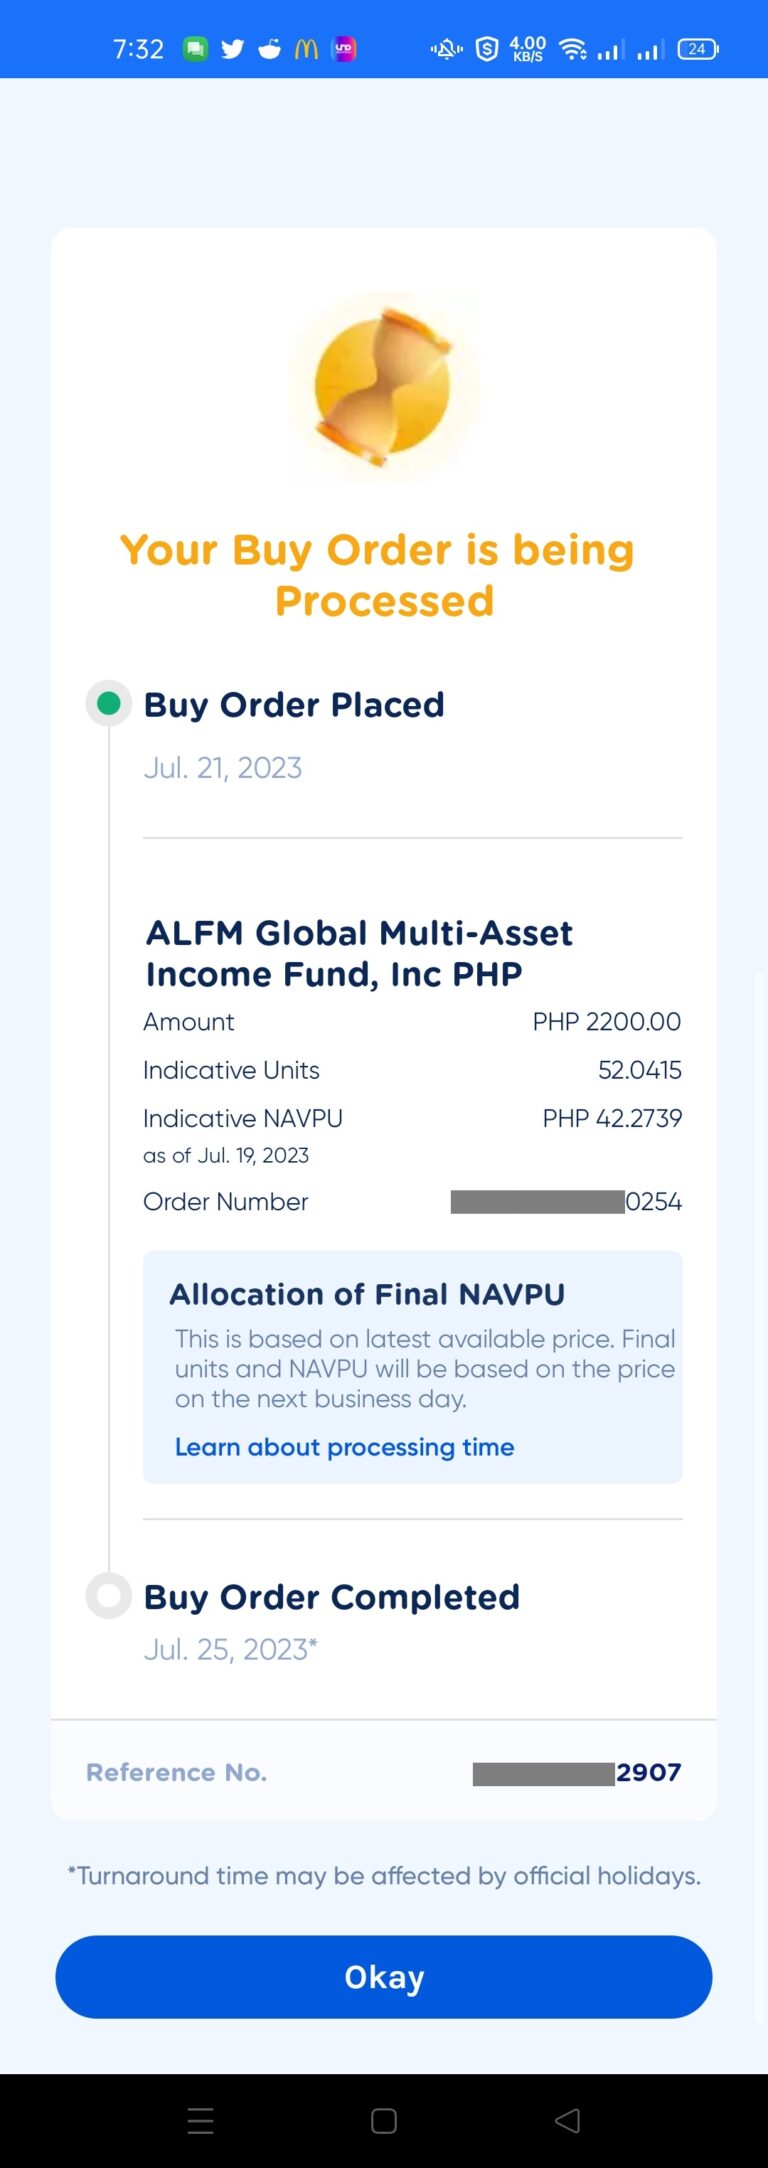
Task: Tap the McDonald's notification icon
Action: pos(306,49)
